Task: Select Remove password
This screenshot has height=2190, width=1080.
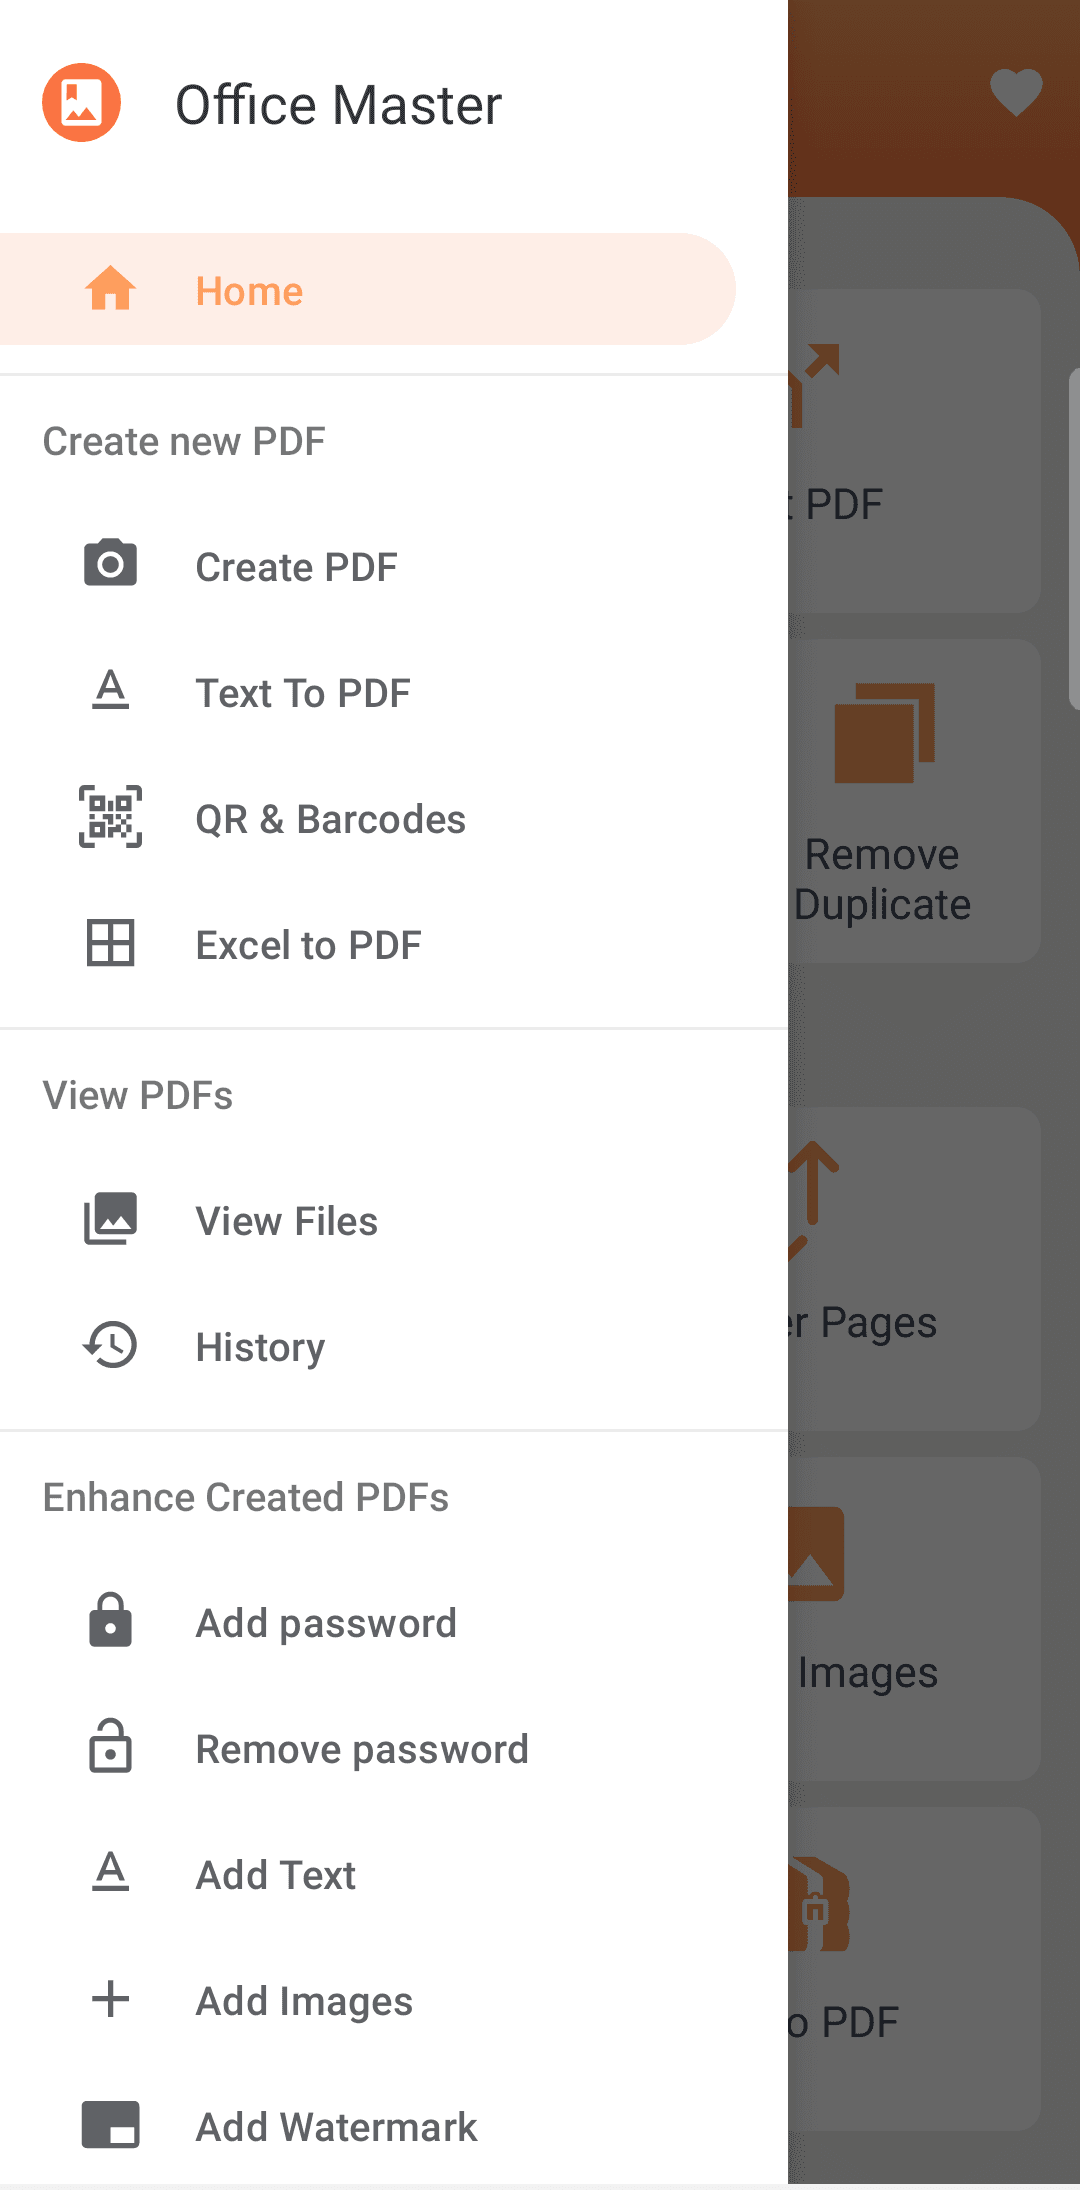Action: pos(361,1749)
